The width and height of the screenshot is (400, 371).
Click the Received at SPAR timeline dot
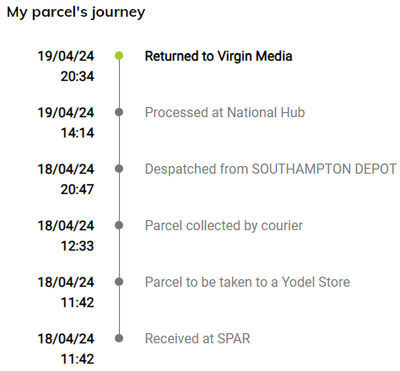pyautogui.click(x=119, y=339)
